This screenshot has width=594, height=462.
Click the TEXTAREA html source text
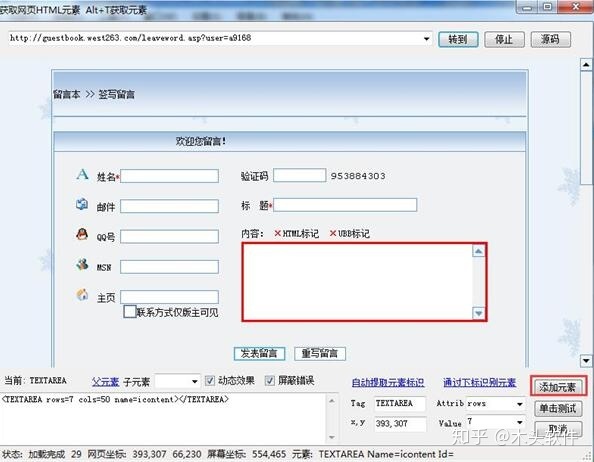[115, 399]
